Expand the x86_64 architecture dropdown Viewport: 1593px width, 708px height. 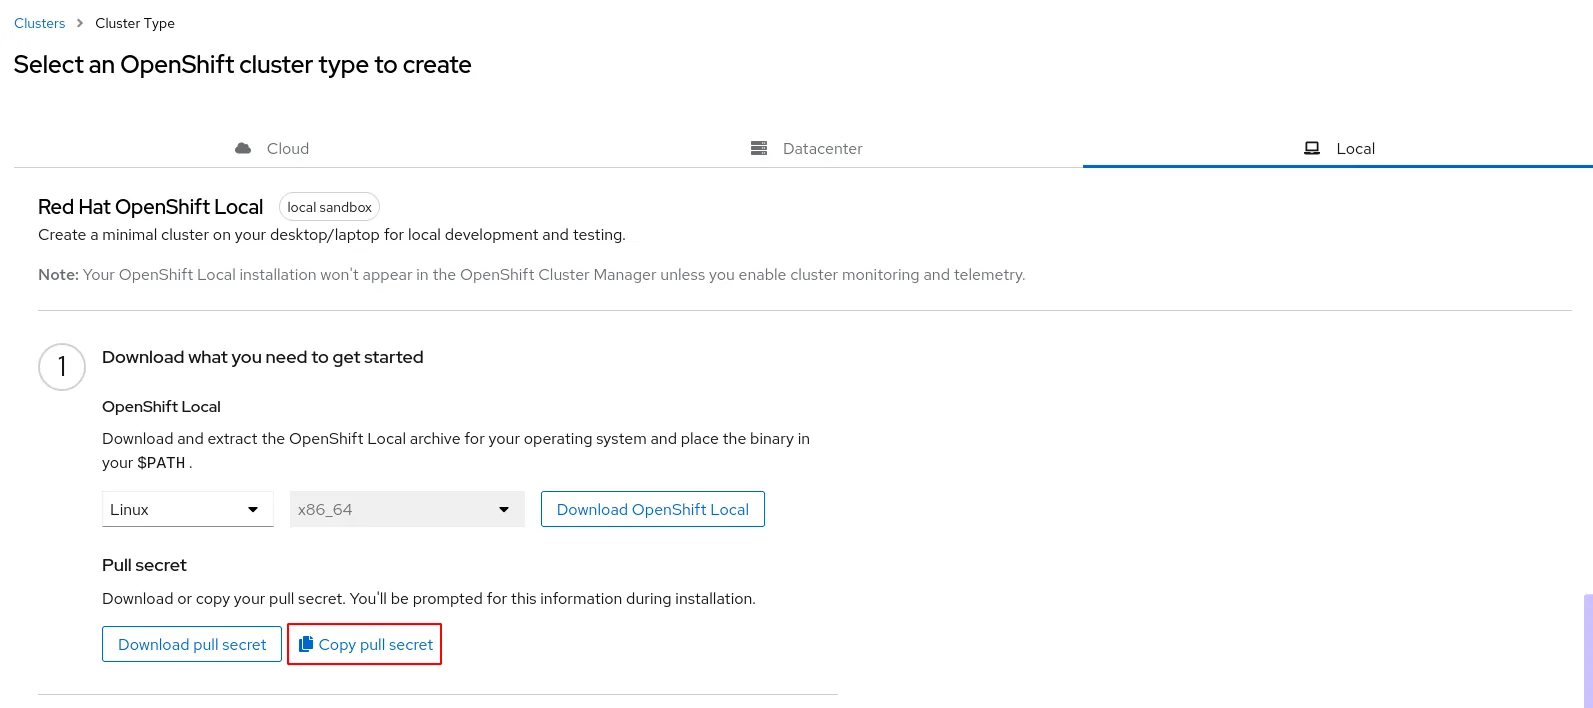(x=406, y=509)
